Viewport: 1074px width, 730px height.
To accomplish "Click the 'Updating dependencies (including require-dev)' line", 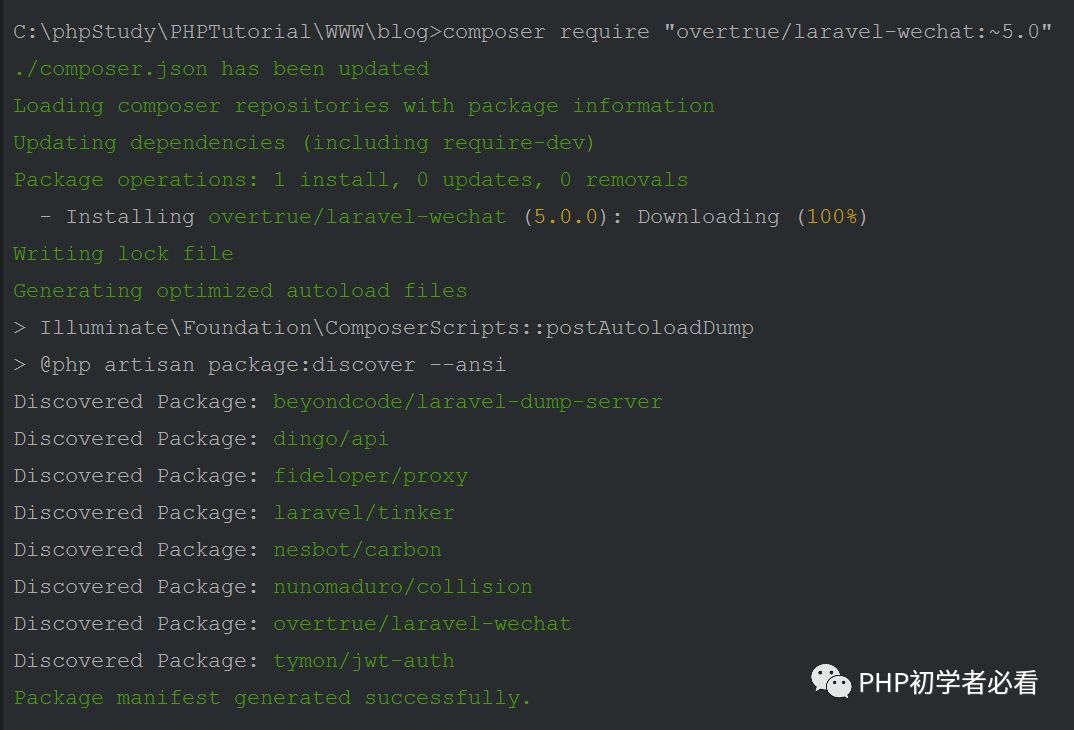I will coord(303,143).
